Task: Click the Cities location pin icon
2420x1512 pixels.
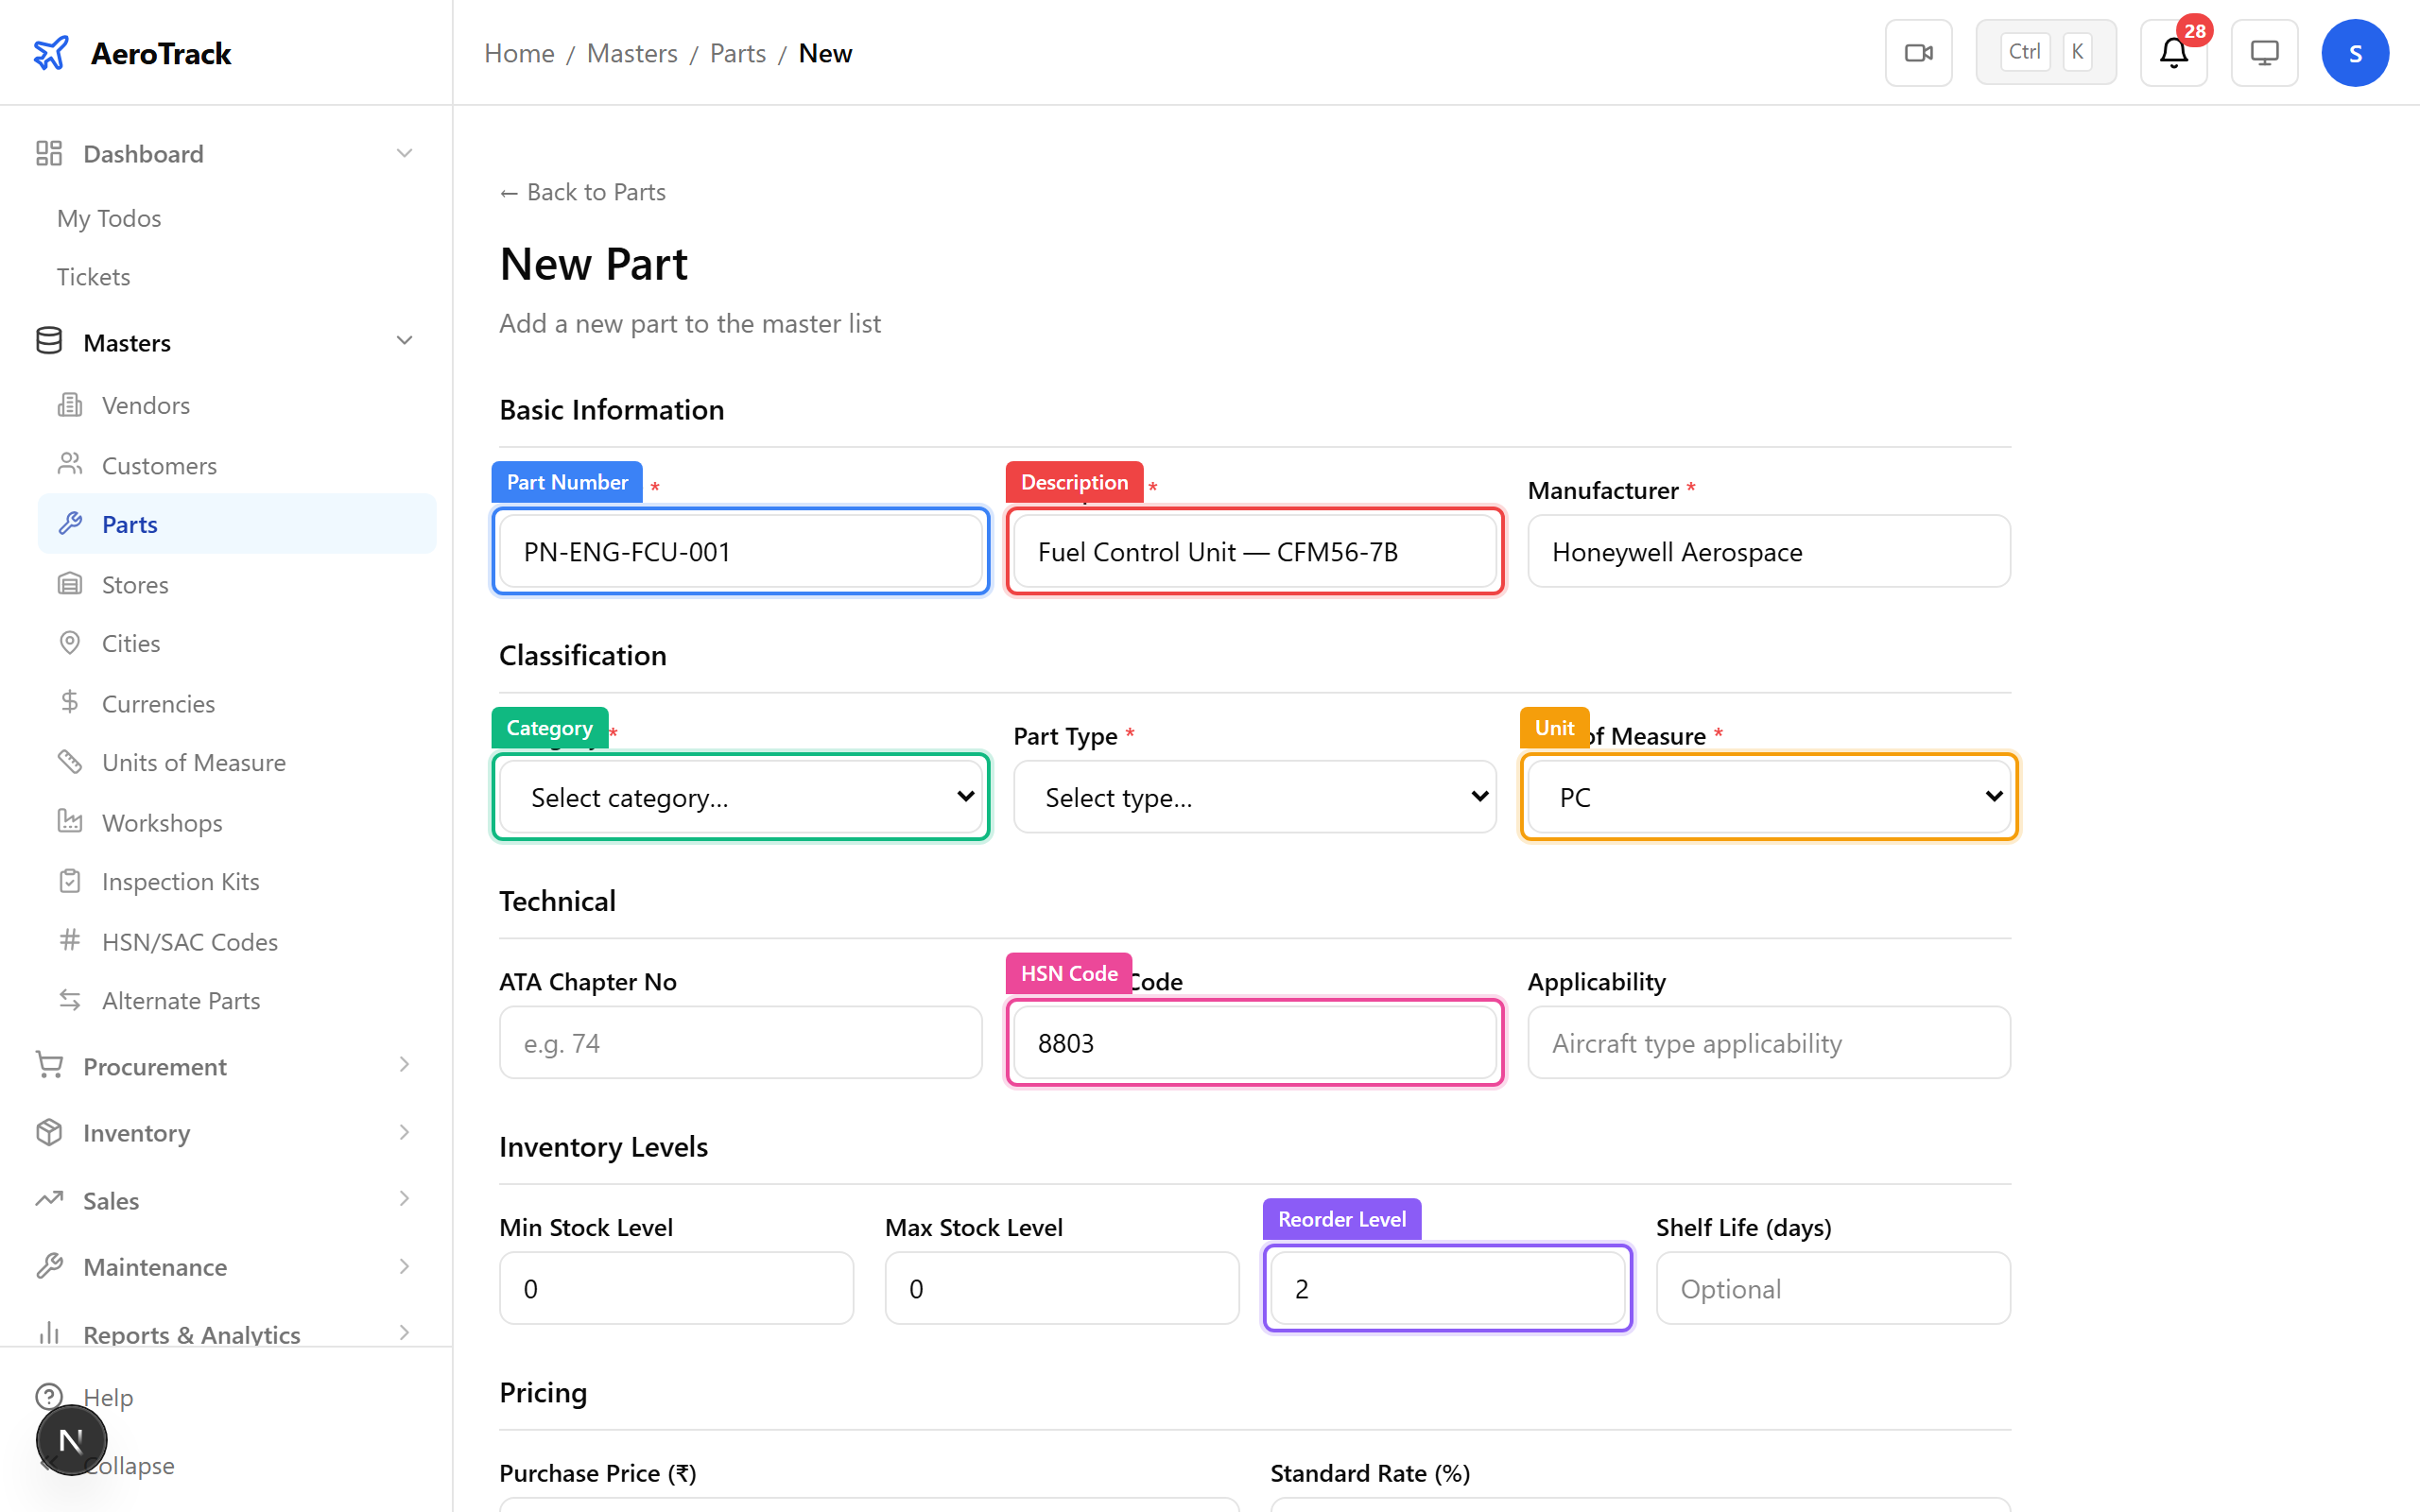Action: pyautogui.click(x=69, y=642)
